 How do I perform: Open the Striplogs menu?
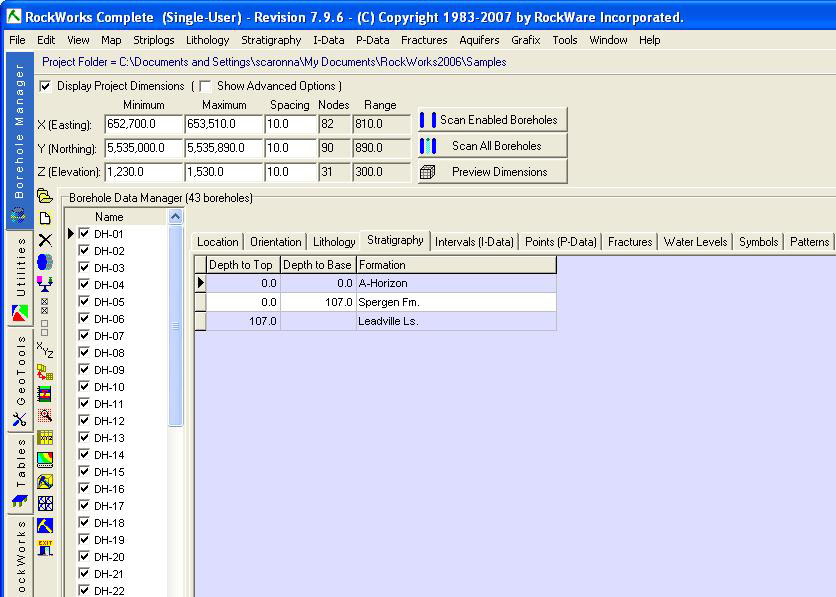154,40
